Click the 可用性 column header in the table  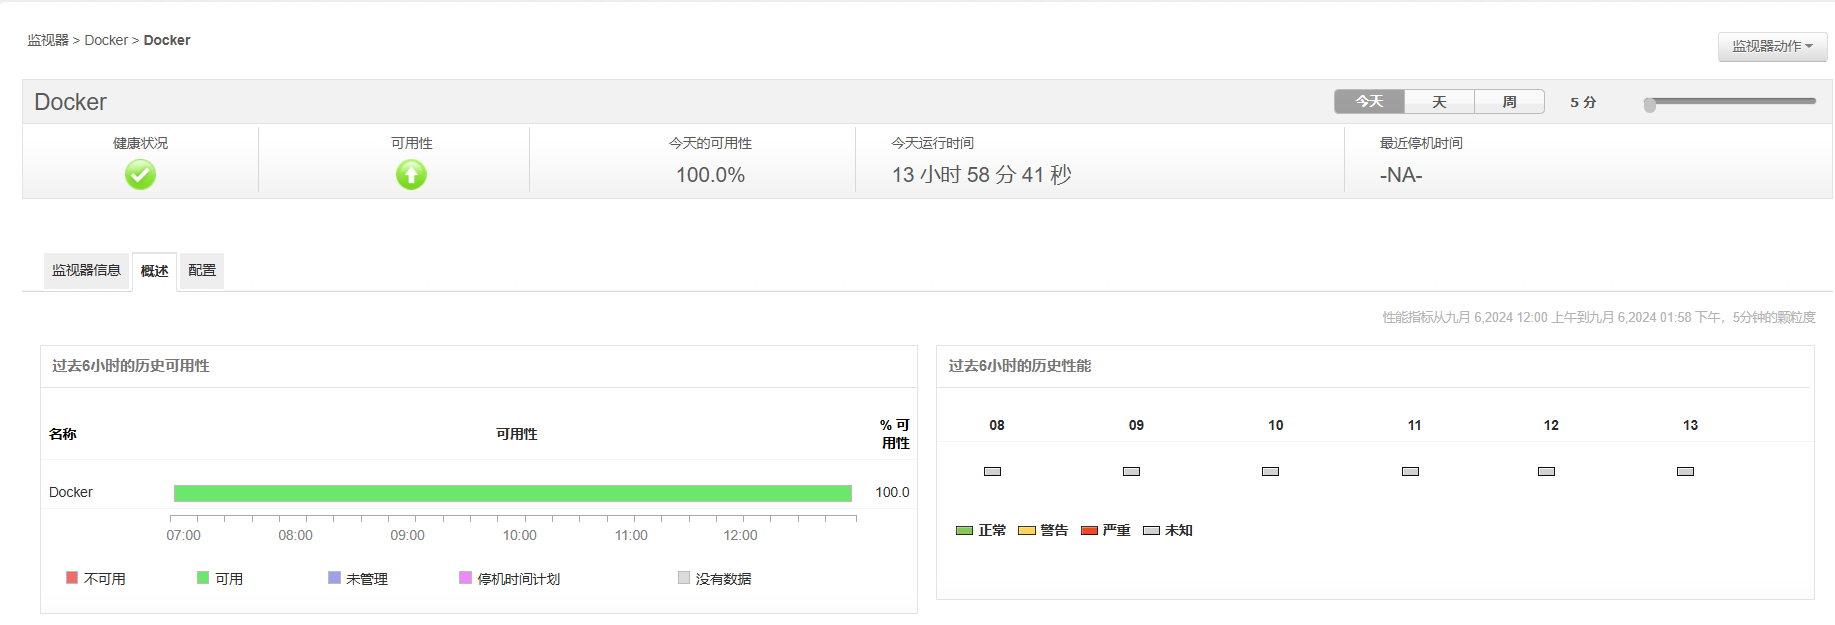(517, 434)
